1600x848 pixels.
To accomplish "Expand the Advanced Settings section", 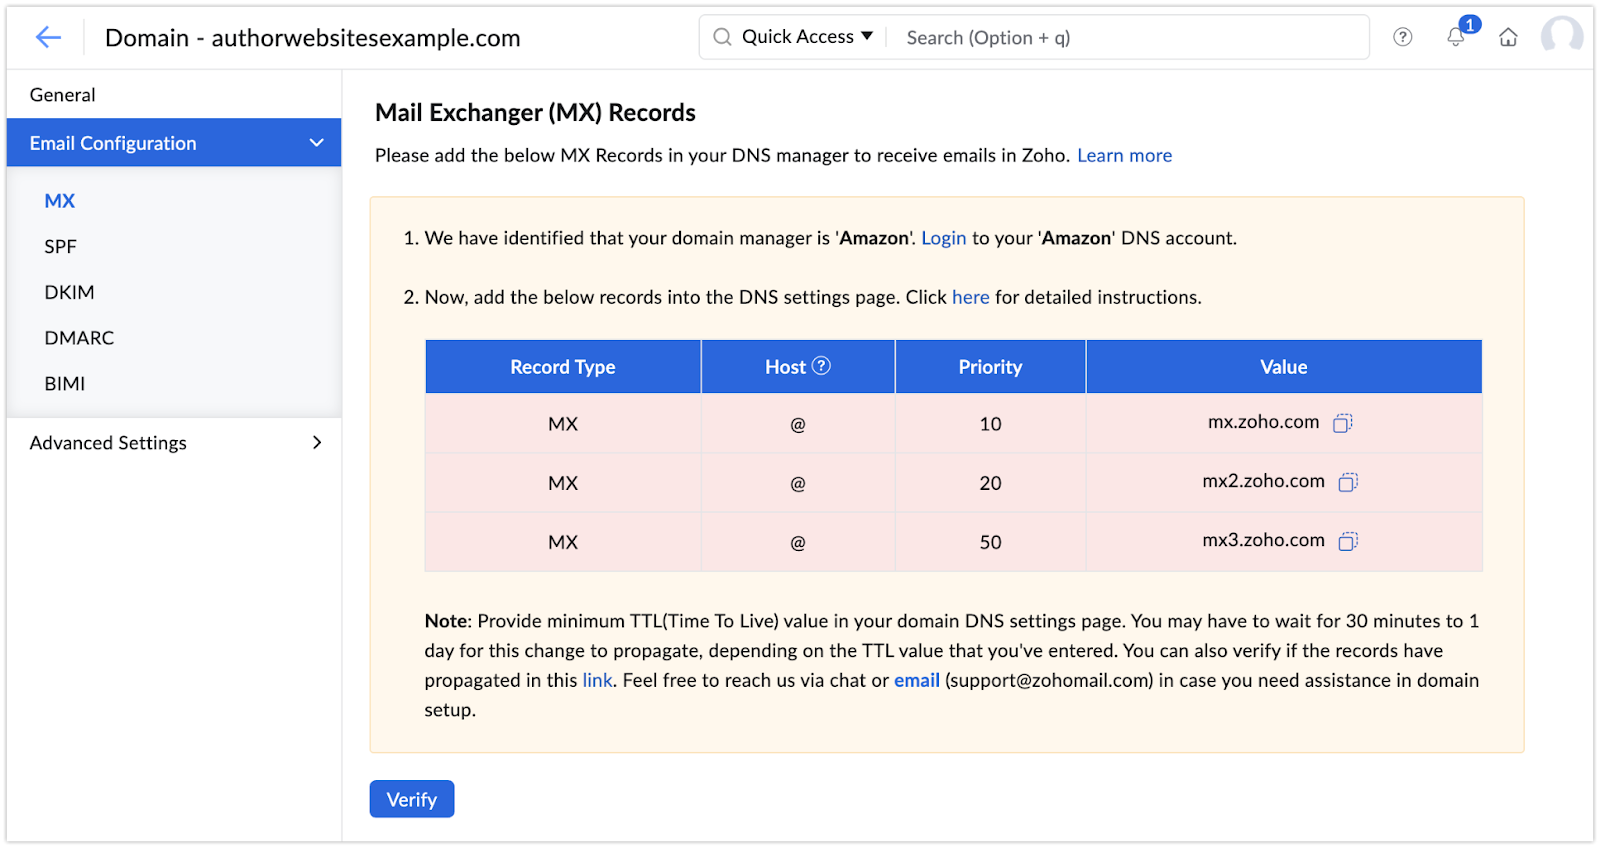I will pyautogui.click(x=174, y=443).
